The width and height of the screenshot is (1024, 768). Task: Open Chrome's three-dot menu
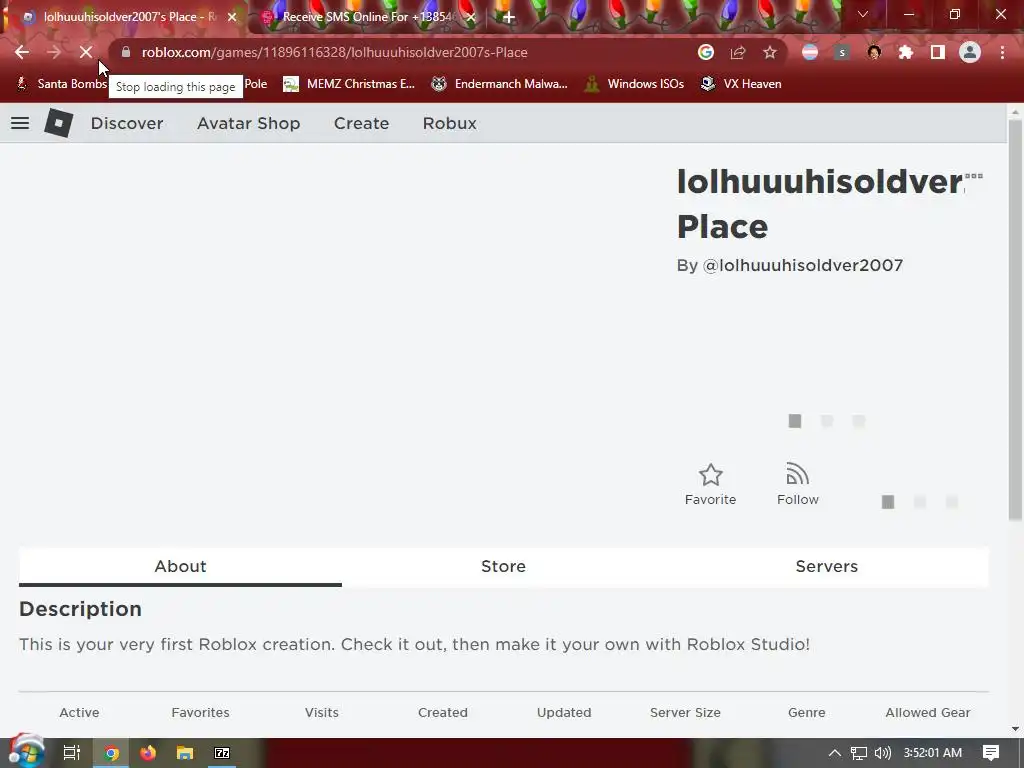coord(1002,52)
